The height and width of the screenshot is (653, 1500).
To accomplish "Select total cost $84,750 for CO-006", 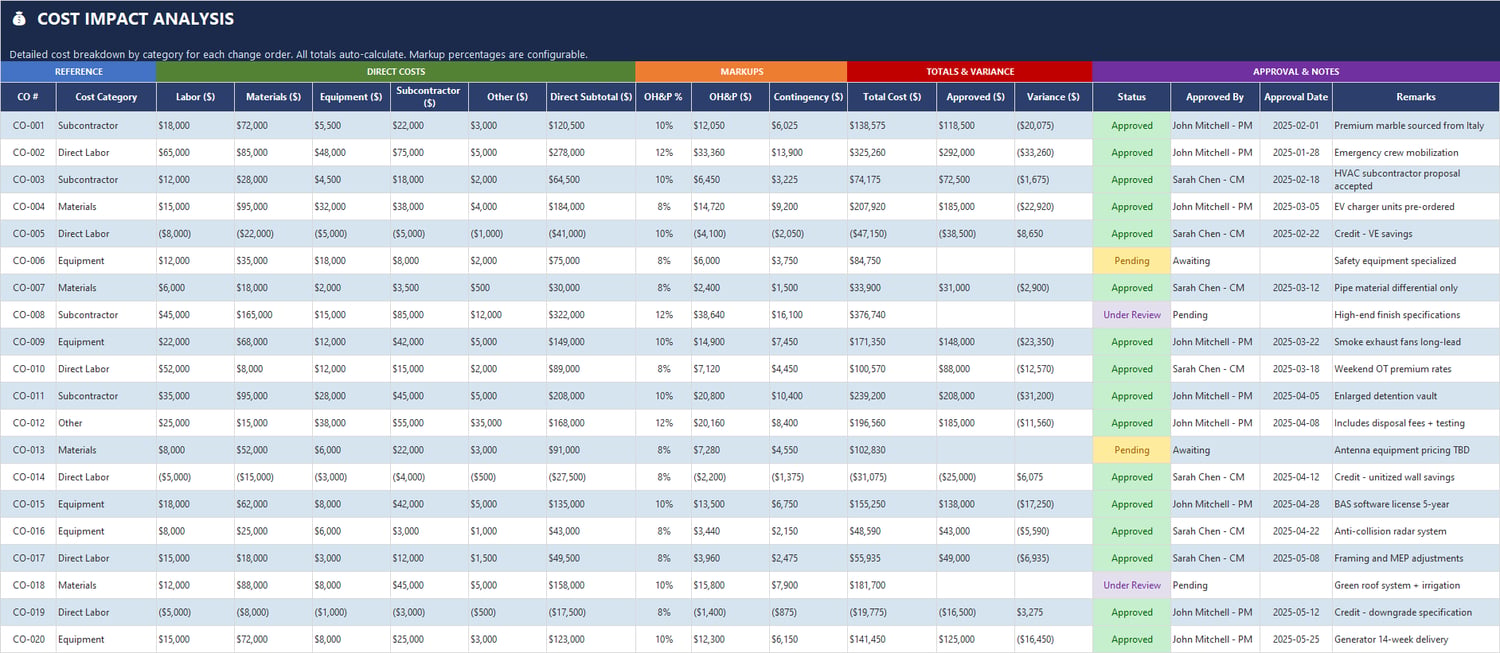I will click(892, 261).
